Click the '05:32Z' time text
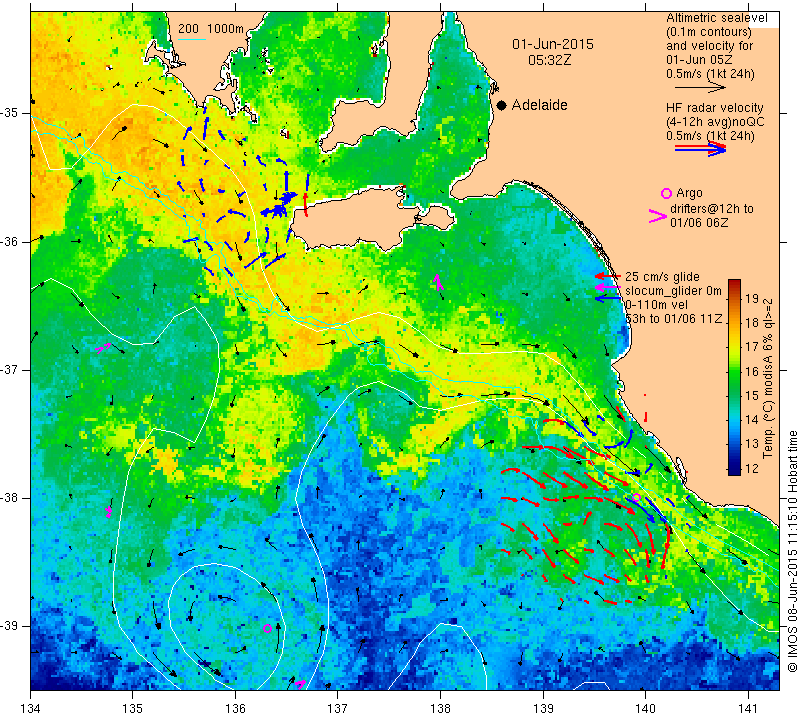Viewport: 800px width, 720px height. pos(549,60)
